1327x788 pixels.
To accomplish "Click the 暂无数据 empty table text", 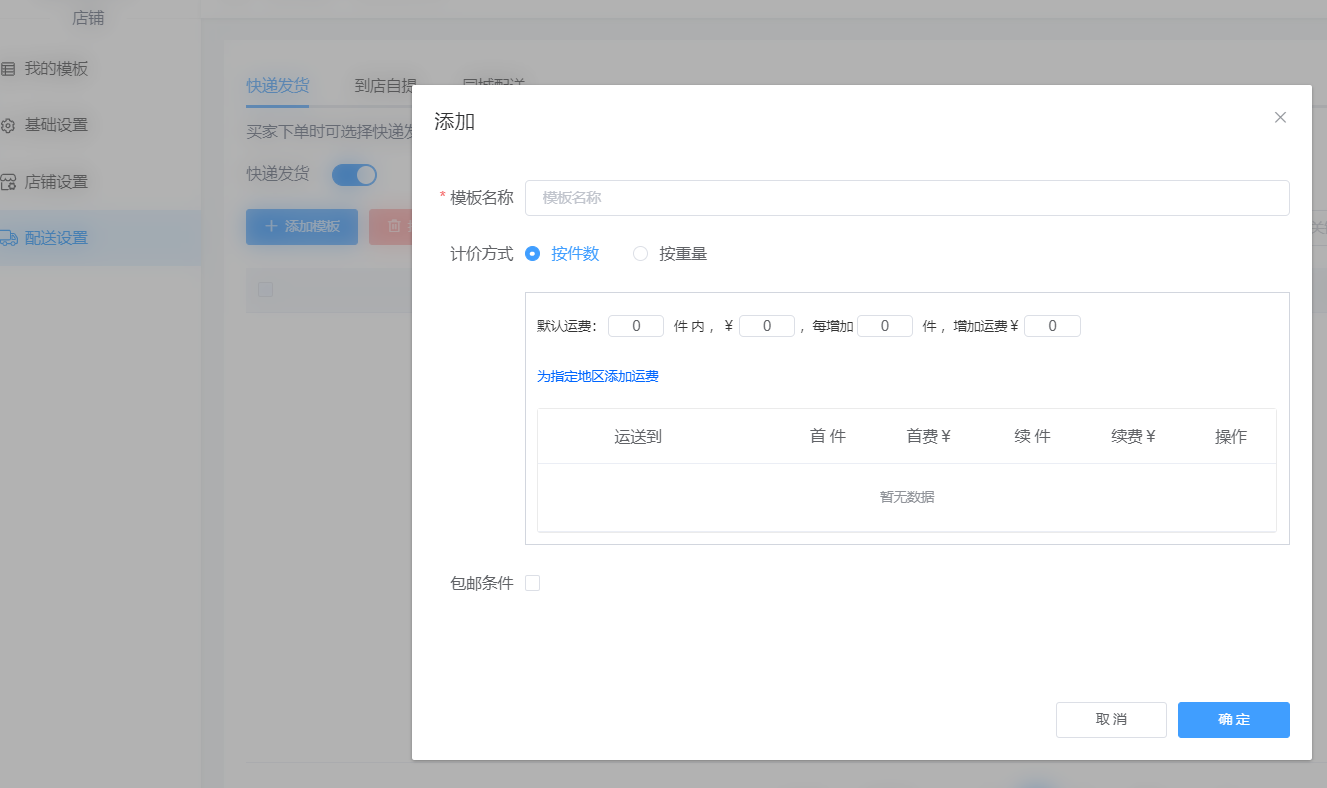I will point(907,497).
